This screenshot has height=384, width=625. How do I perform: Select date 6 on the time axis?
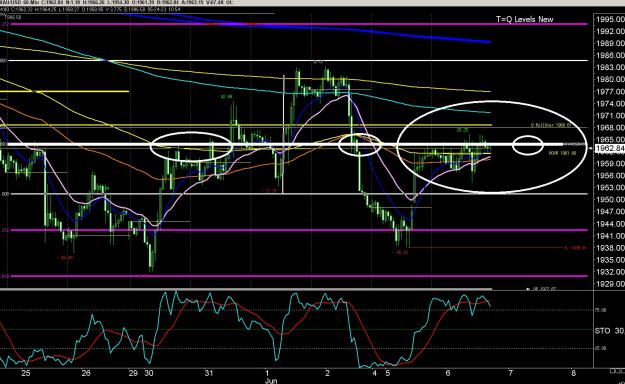pos(448,373)
